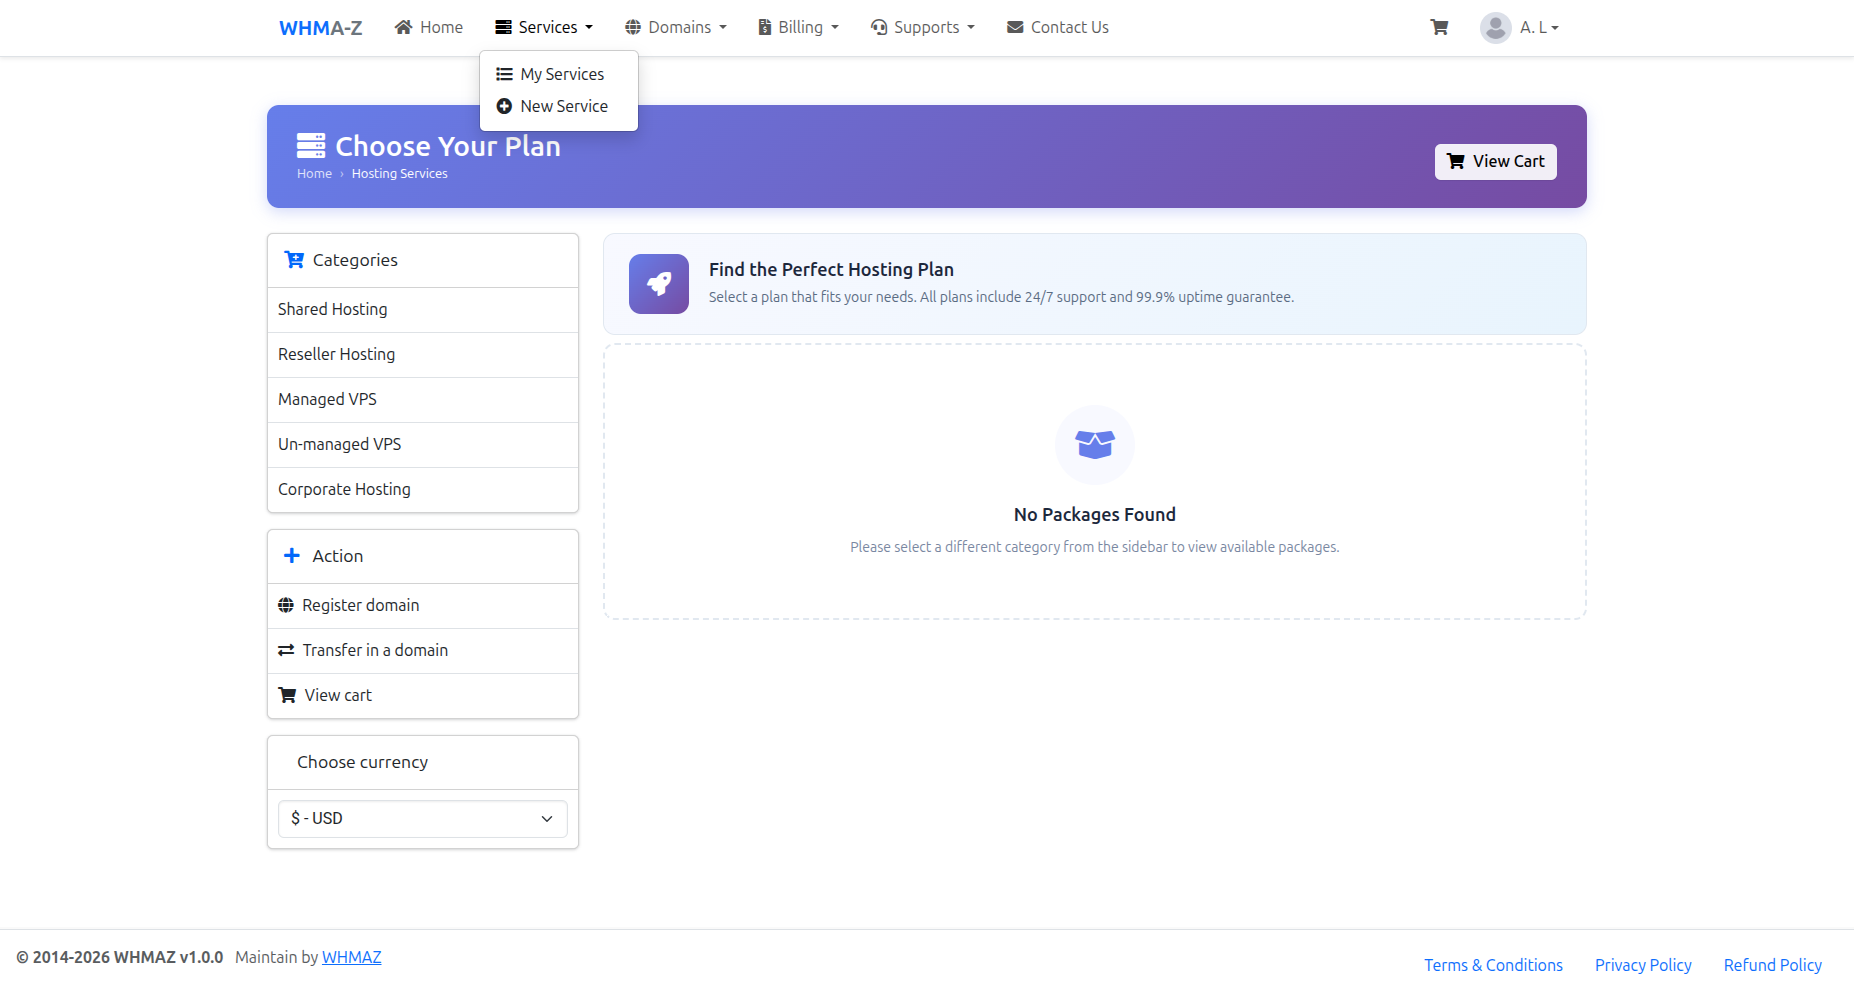Open the Contact Us menu item
This screenshot has height=1002, width=1854.
coord(1057,27)
